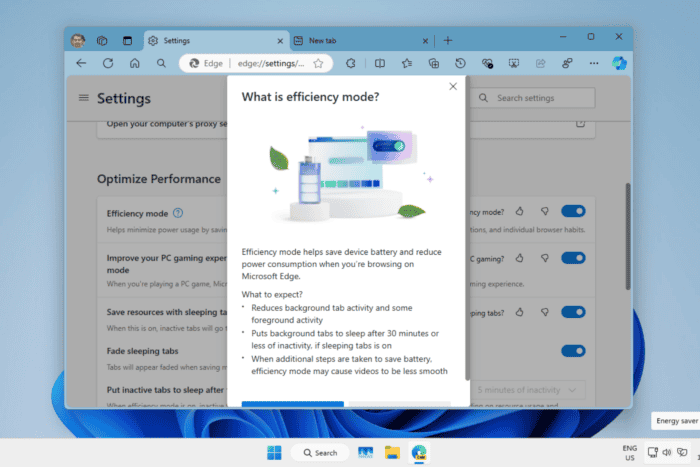
Task: Close the Settings tab
Action: point(280,41)
